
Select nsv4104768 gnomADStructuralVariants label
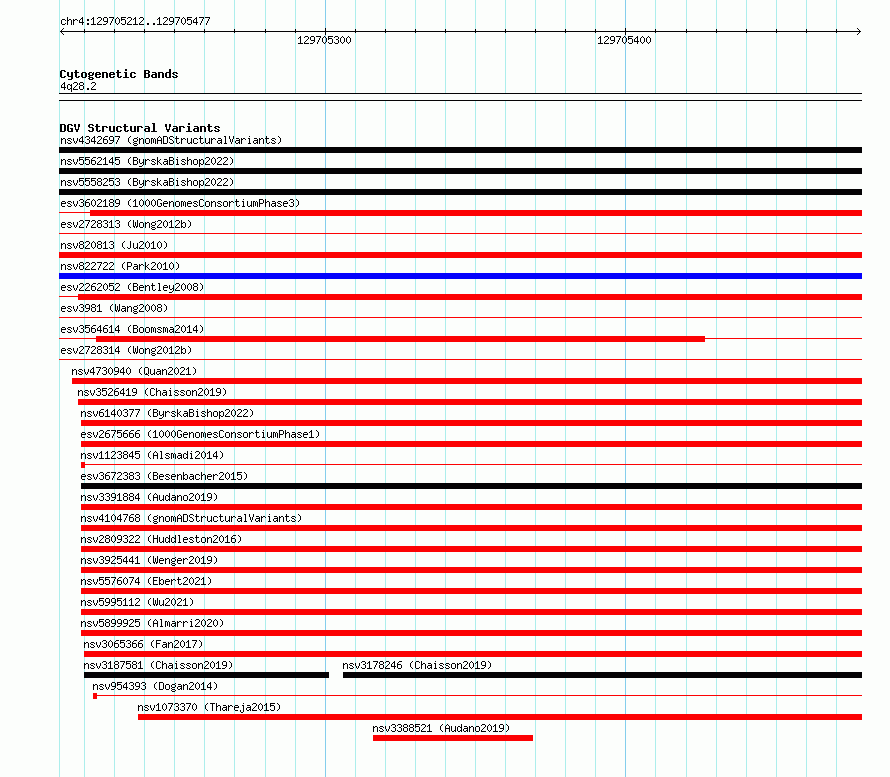(191, 518)
